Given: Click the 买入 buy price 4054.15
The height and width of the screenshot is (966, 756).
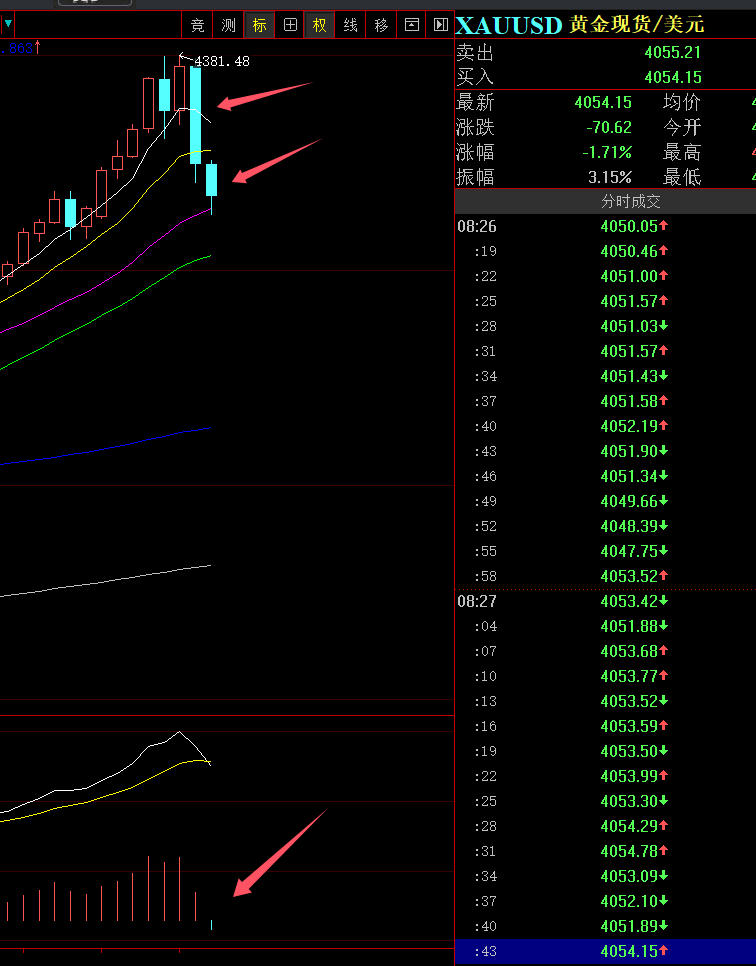Looking at the screenshot, I should click(x=672, y=77).
